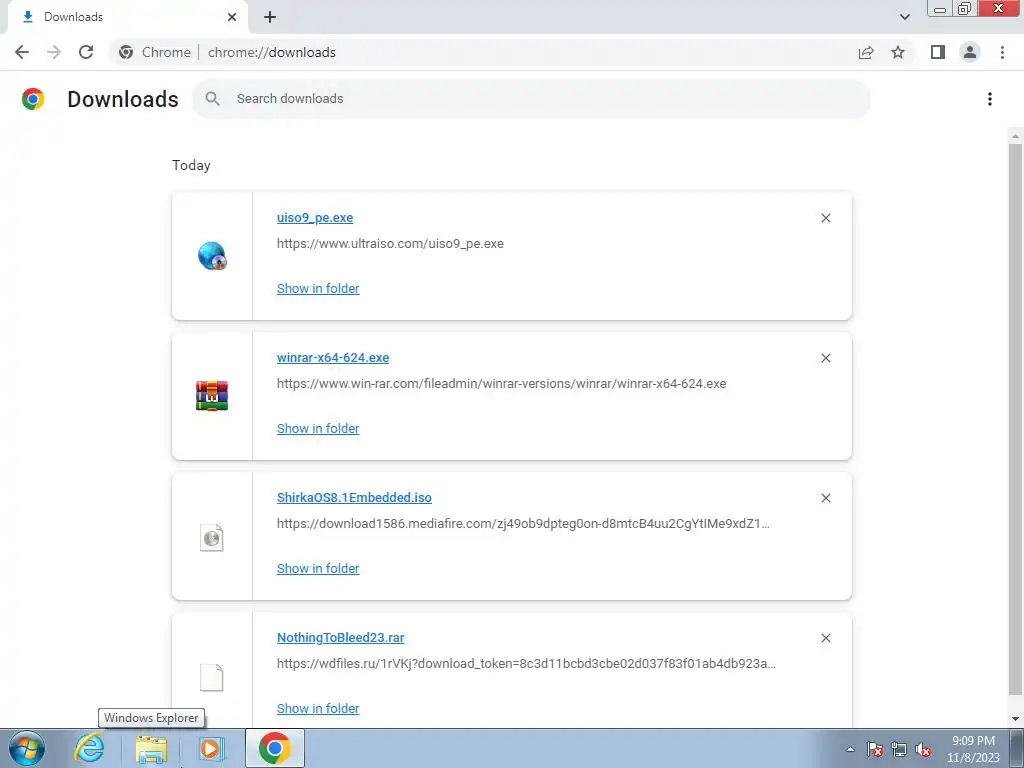
Task: Open Windows Media Player from the taskbar
Action: (210, 748)
